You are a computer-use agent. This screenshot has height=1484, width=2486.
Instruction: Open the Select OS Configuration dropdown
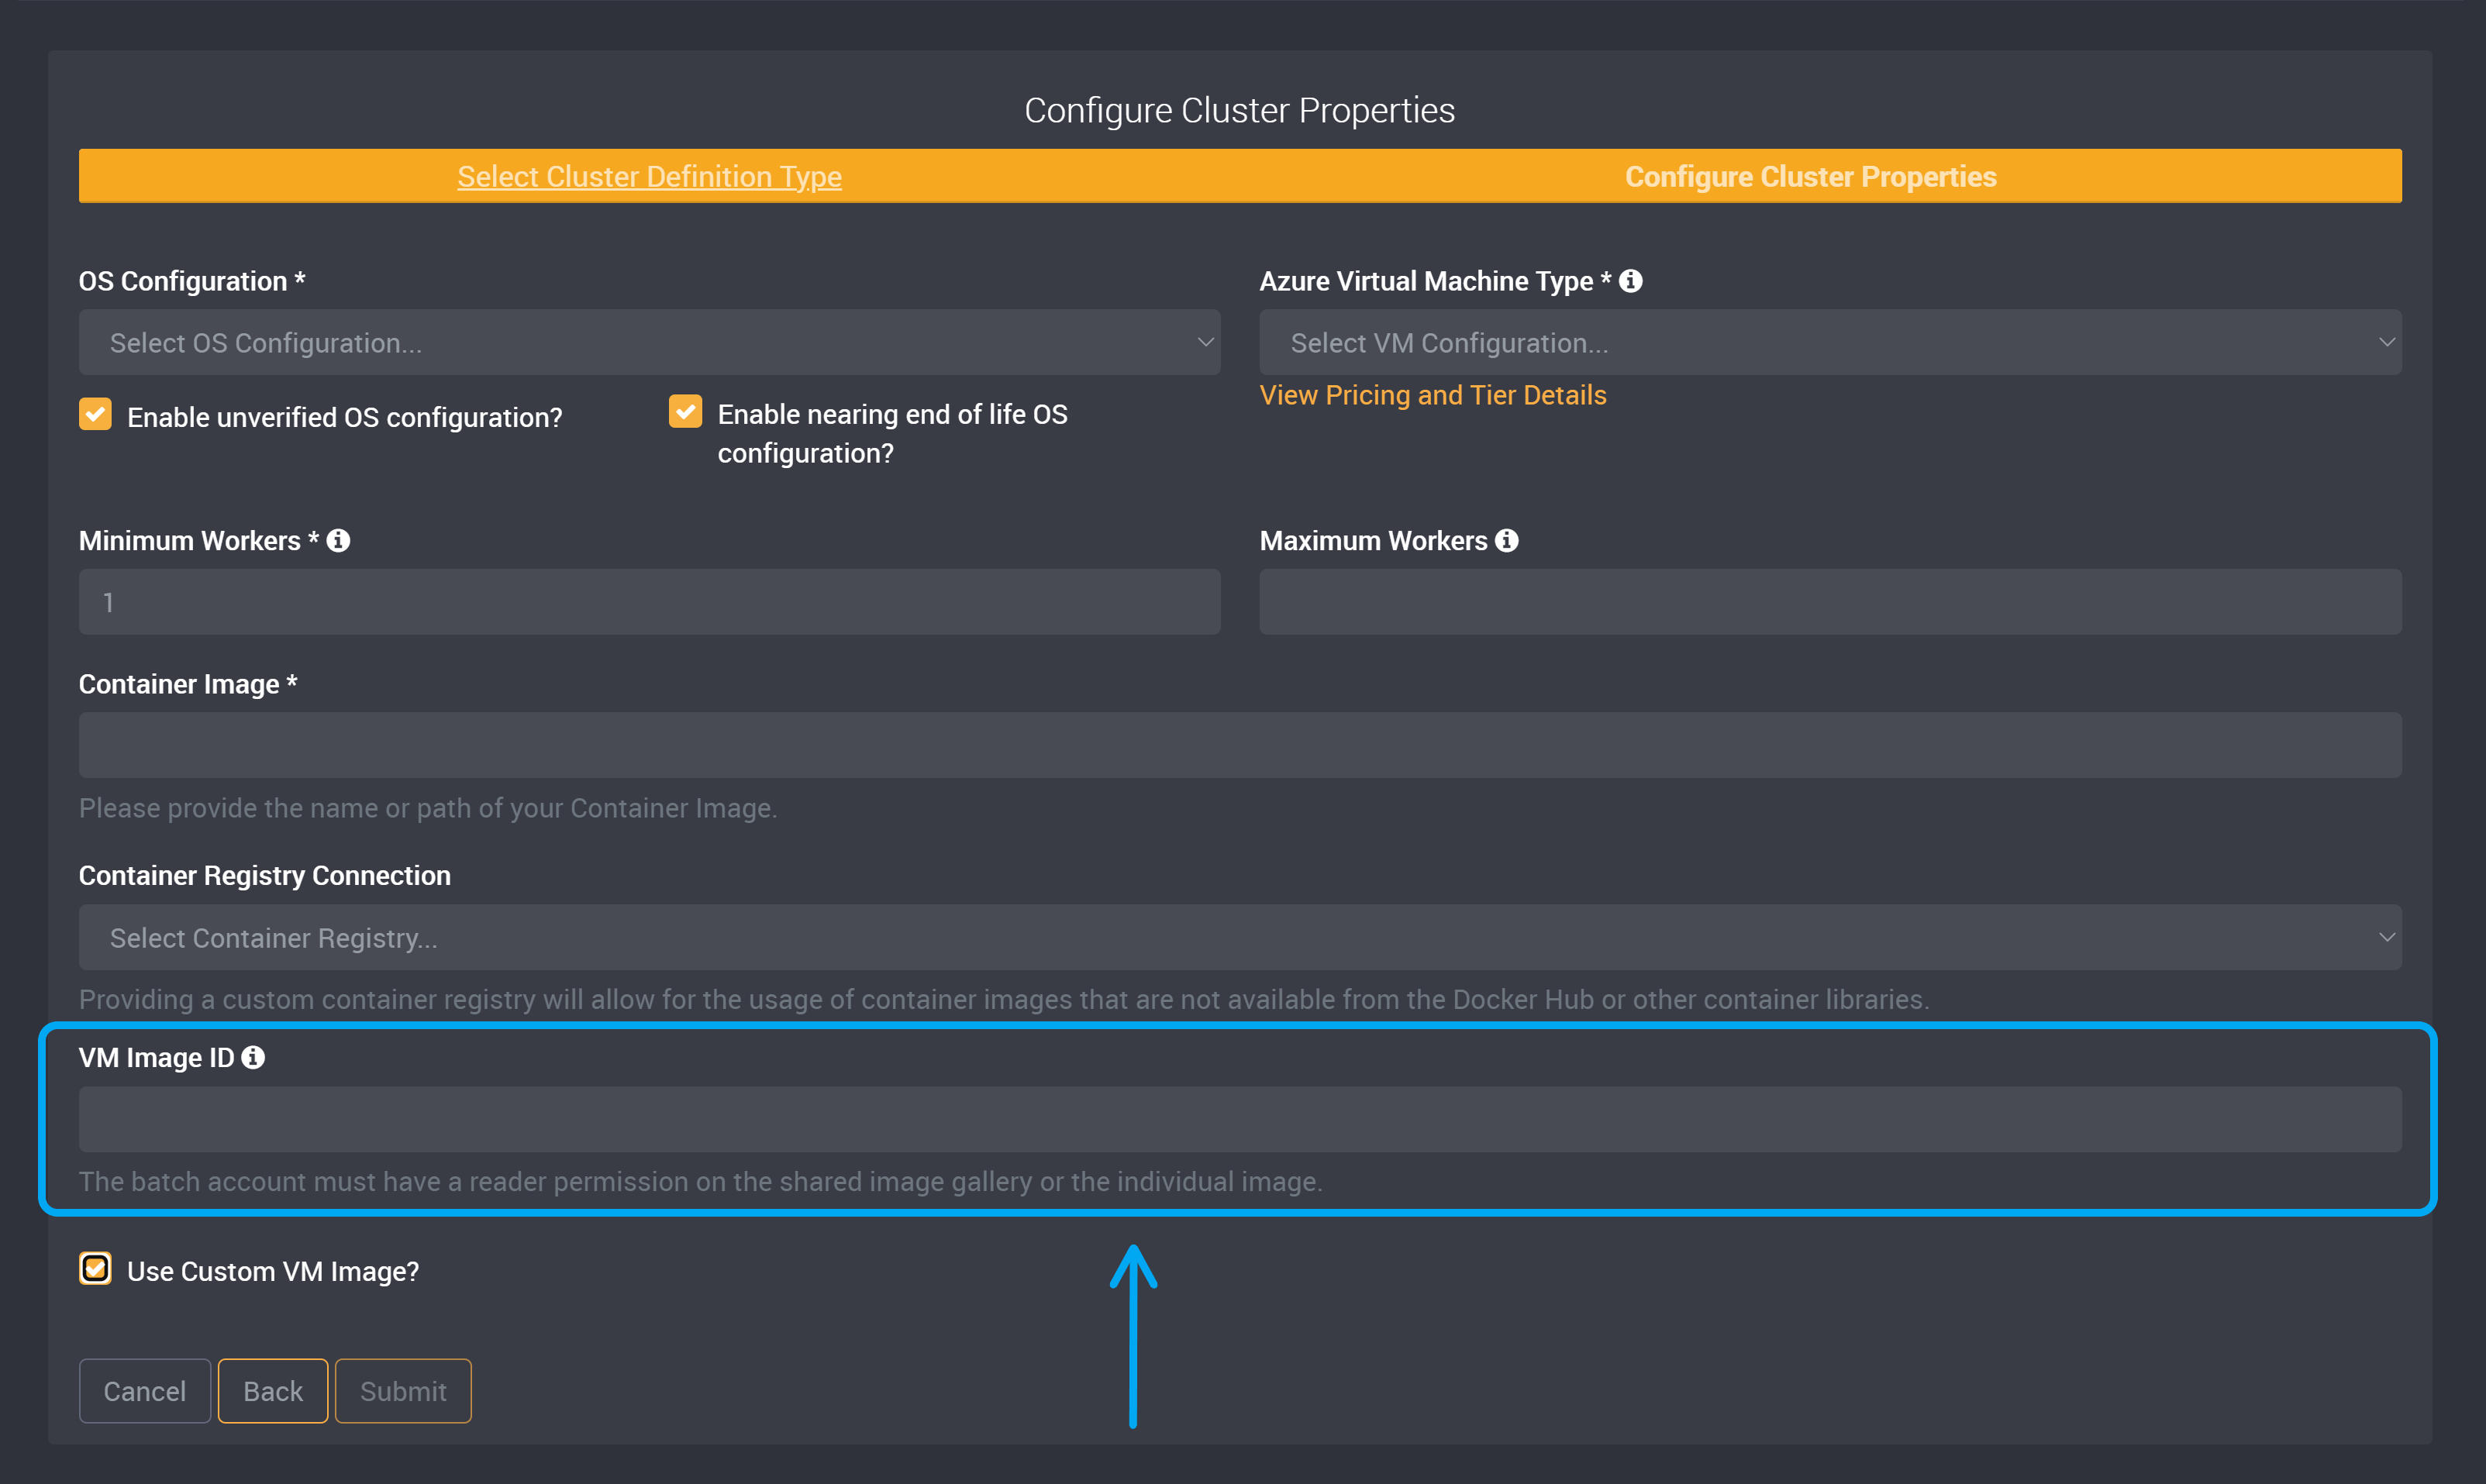tap(649, 342)
